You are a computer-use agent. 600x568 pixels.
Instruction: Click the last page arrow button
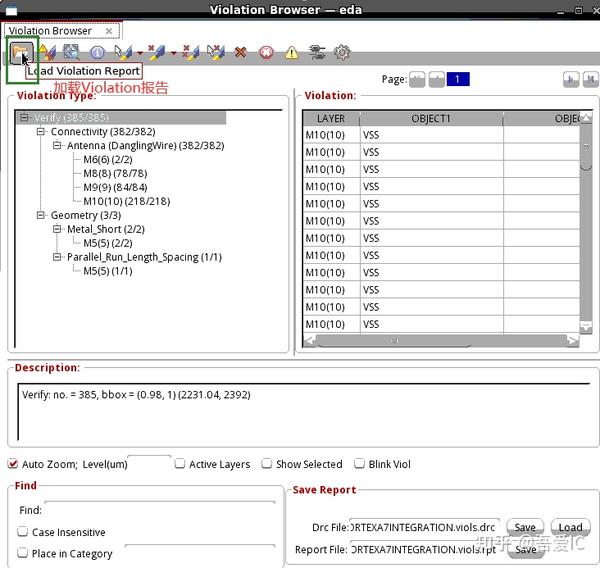(x=590, y=80)
